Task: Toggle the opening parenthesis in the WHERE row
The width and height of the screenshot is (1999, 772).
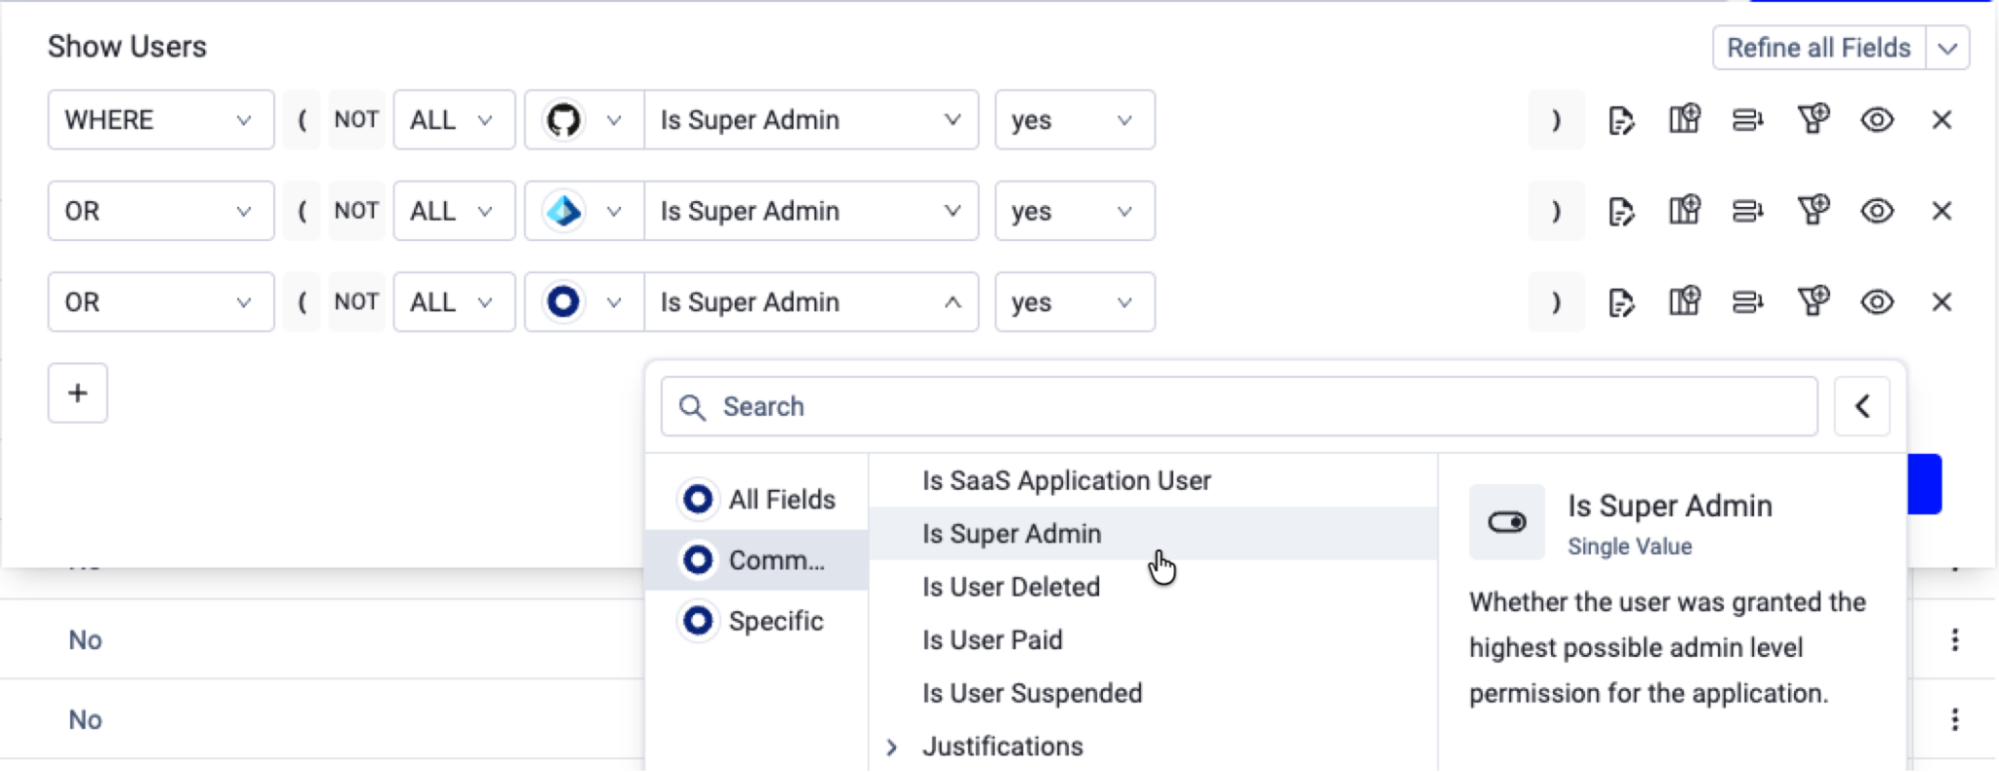Action: pos(302,120)
